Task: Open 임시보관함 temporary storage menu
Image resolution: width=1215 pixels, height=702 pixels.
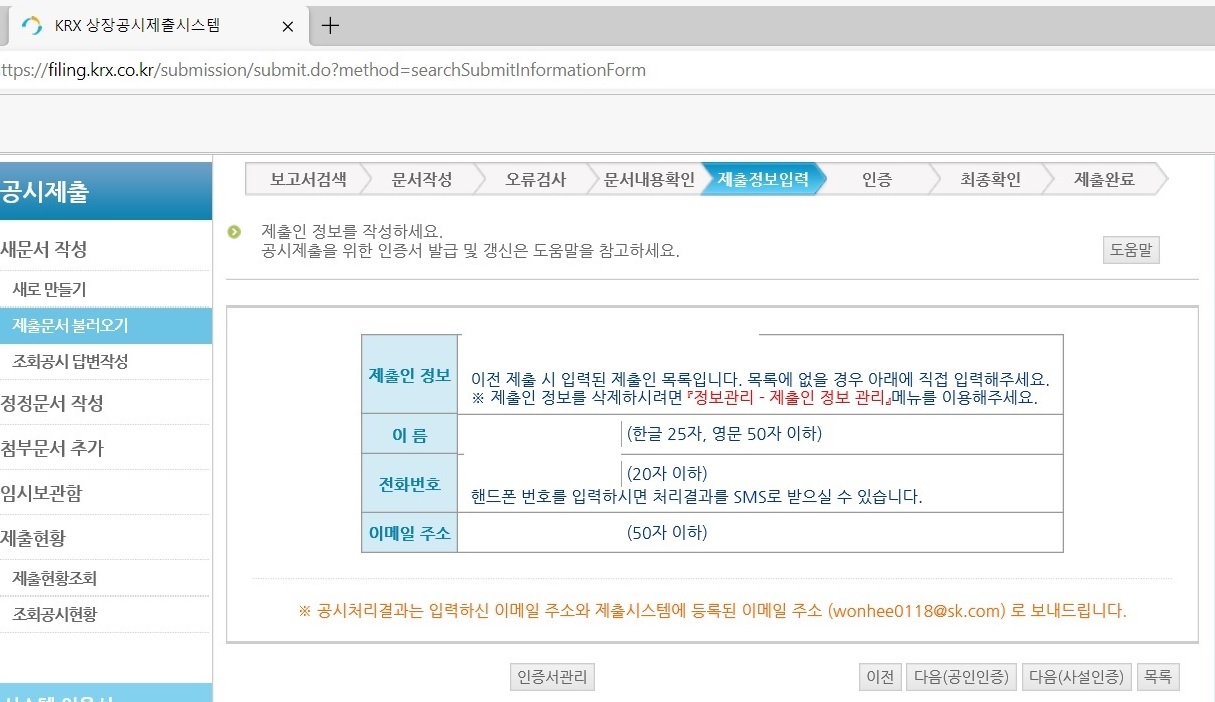Action: point(41,492)
